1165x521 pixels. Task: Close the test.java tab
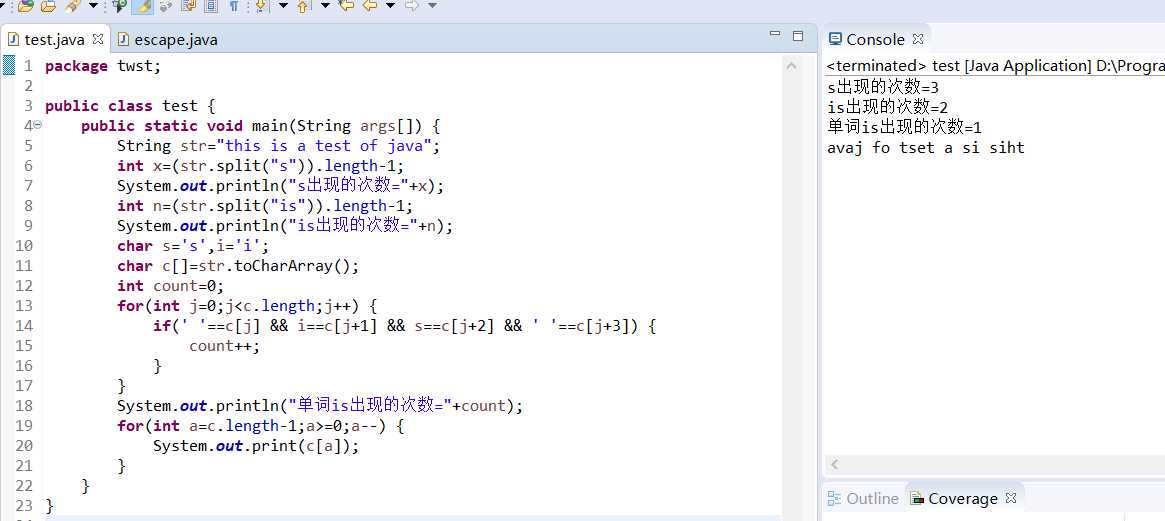point(97,39)
